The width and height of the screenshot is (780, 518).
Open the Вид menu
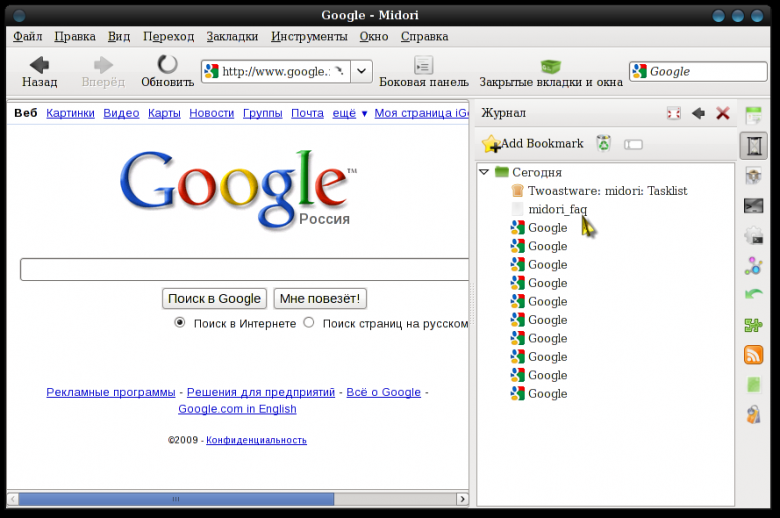point(119,36)
